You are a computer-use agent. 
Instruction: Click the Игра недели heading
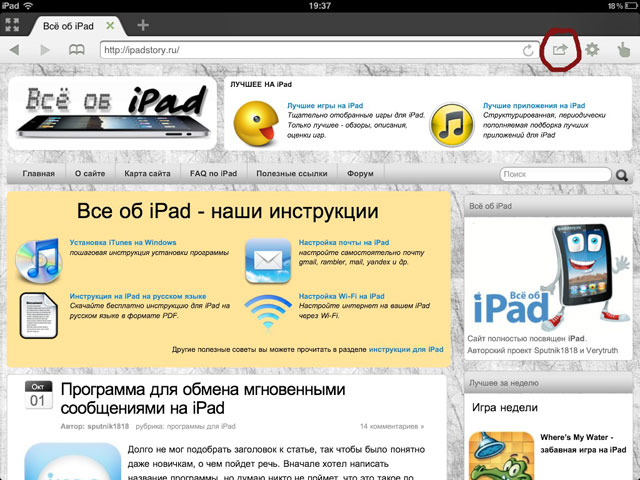click(504, 407)
